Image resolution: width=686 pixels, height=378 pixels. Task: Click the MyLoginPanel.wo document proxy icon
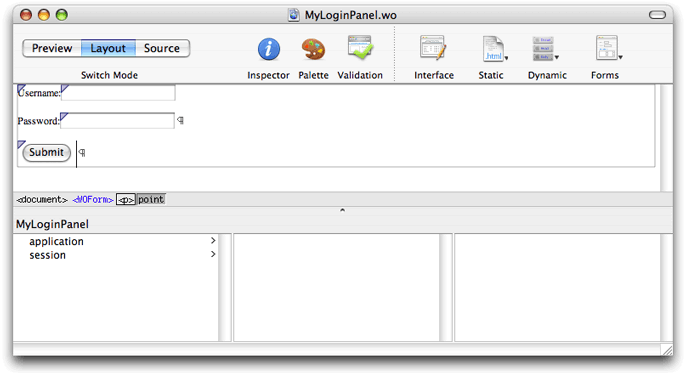point(294,15)
